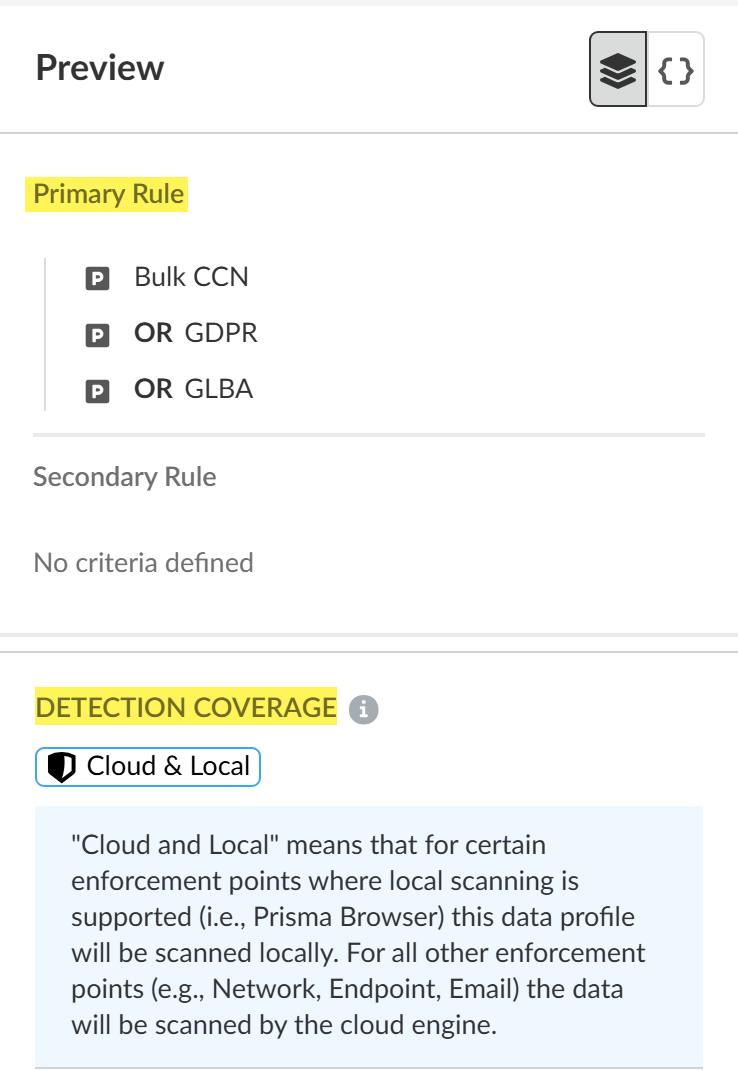The width and height of the screenshot is (738, 1070).
Task: Click the shield icon in the coverage badge
Action: (x=62, y=768)
